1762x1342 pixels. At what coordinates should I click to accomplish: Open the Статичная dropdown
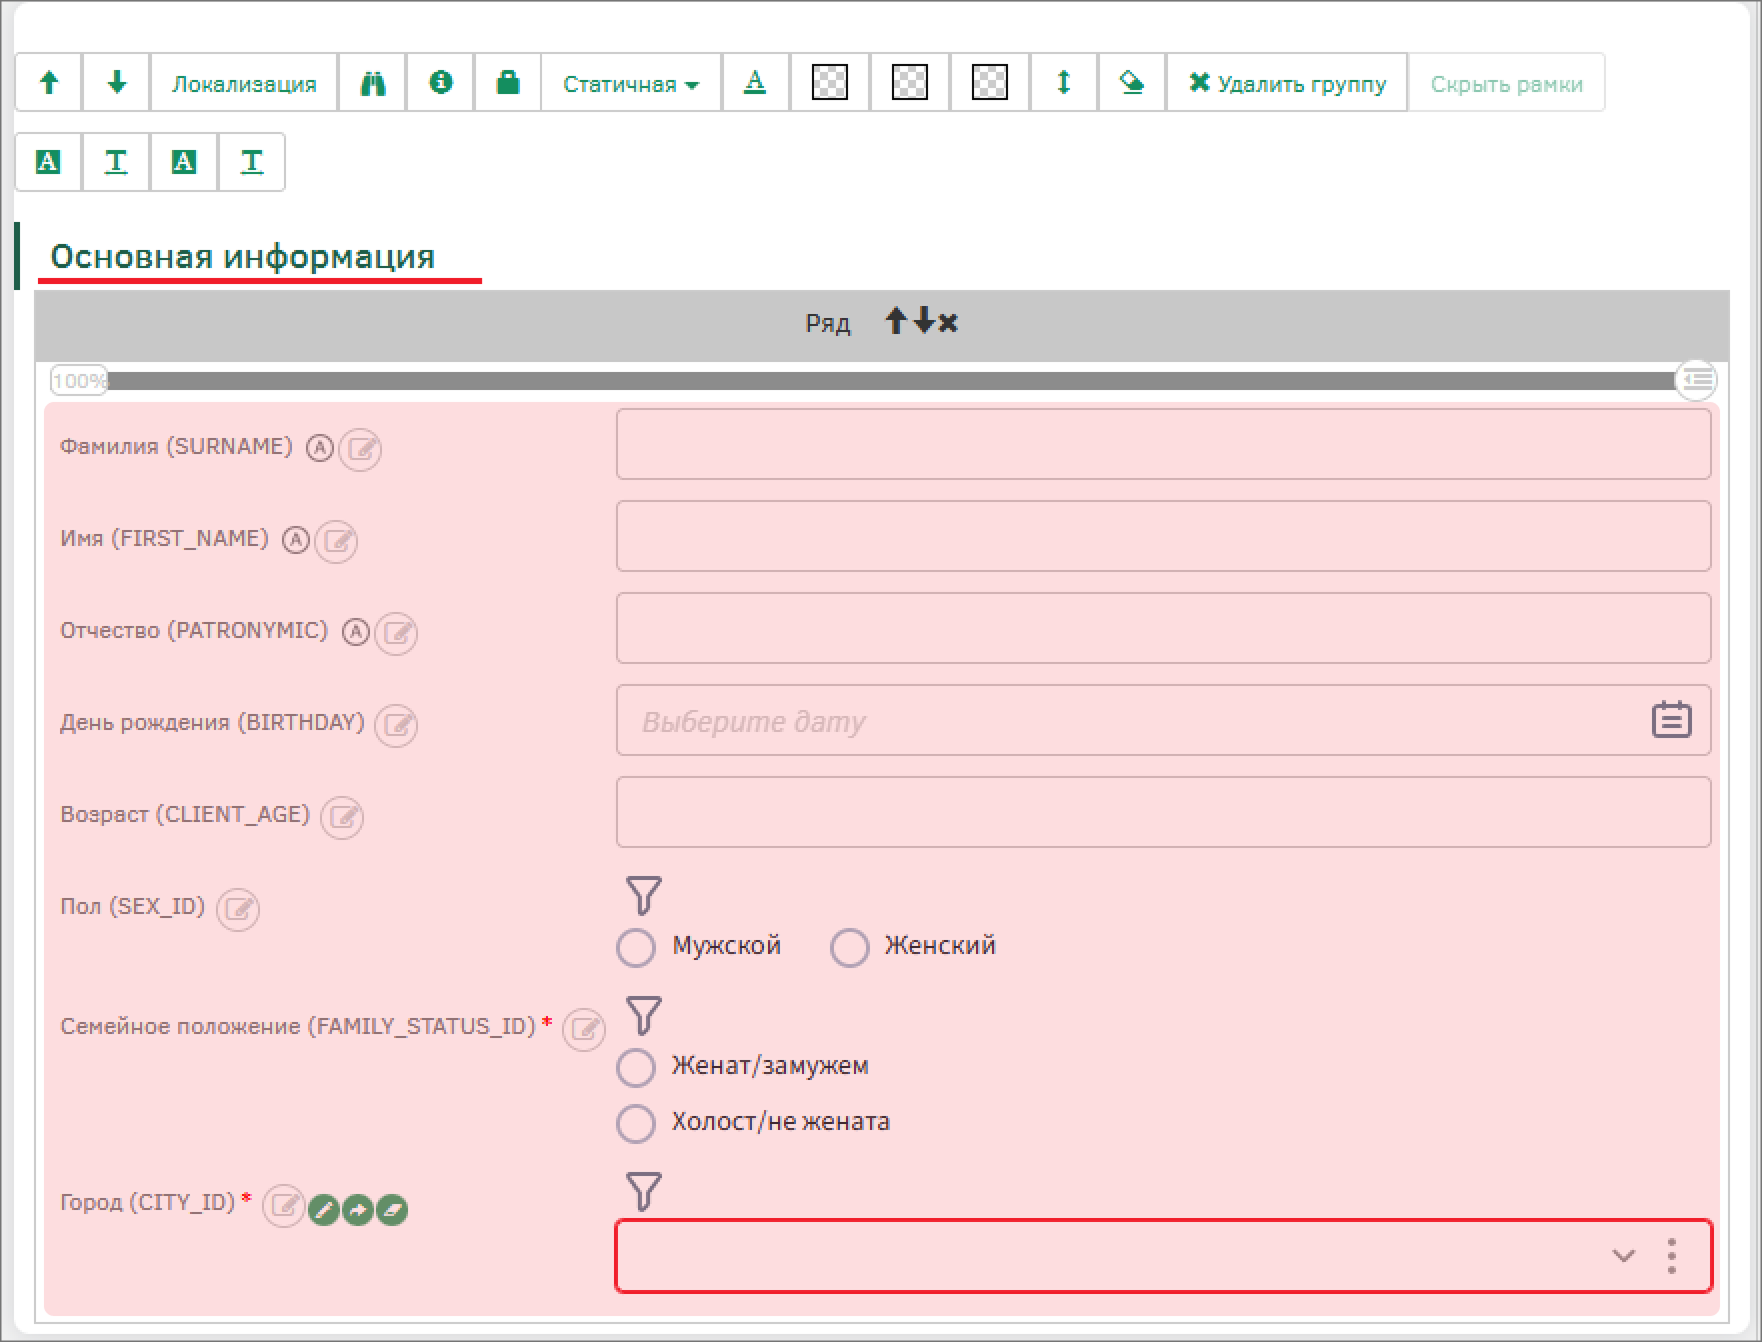coord(630,83)
